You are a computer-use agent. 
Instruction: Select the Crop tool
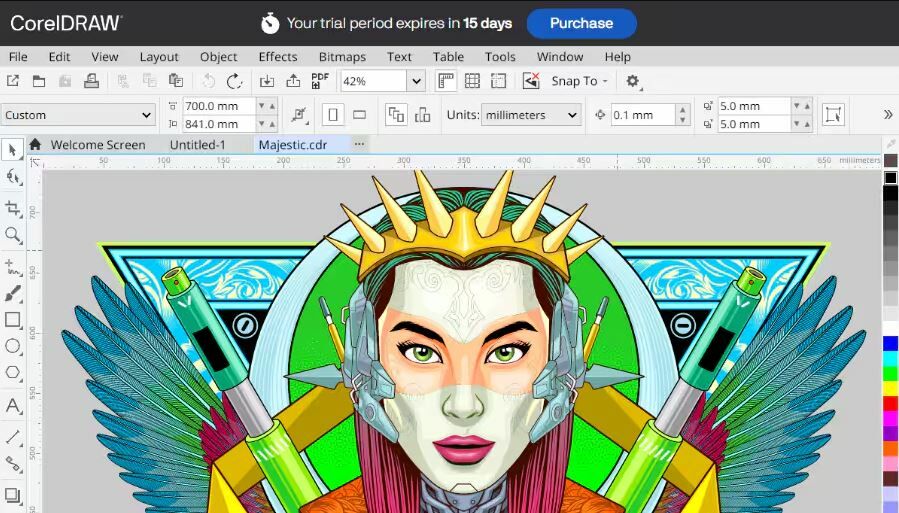tap(12, 208)
